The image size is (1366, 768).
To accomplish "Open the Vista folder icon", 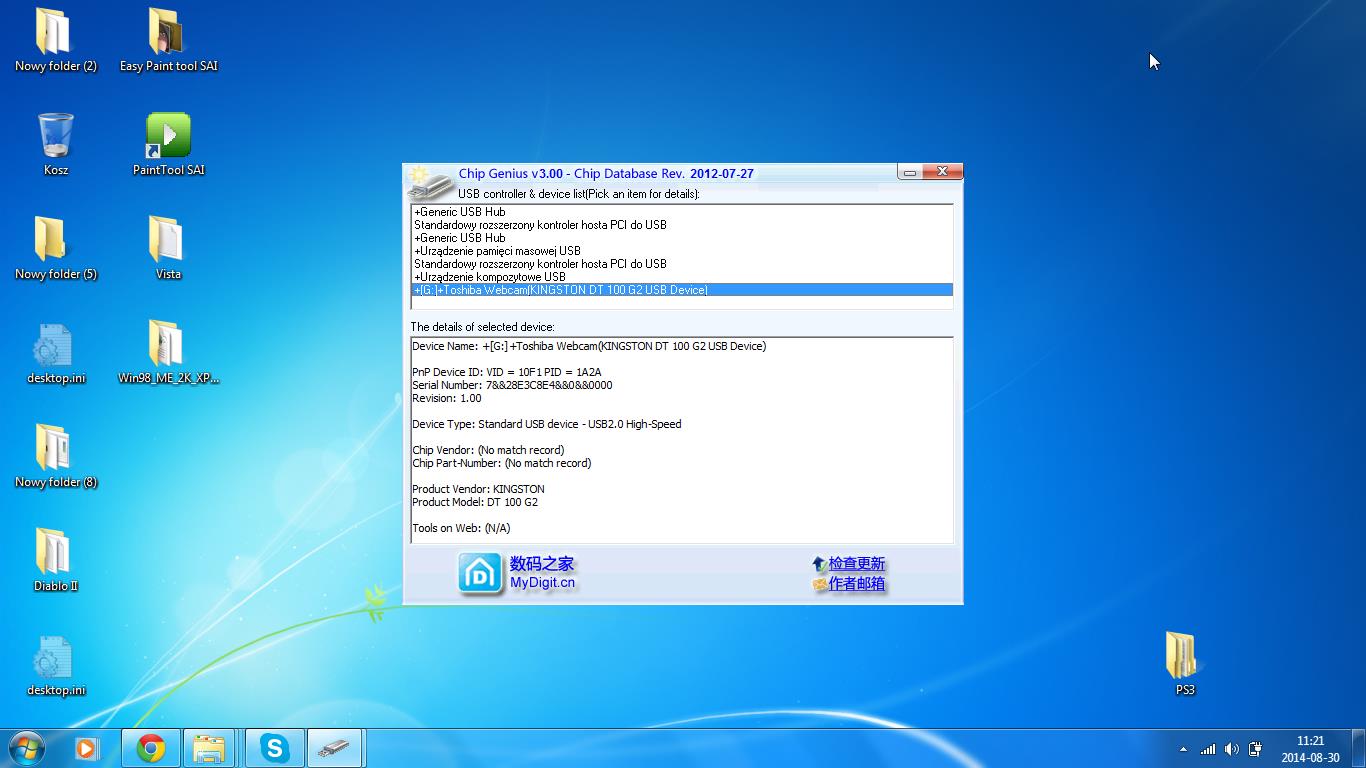I will (168, 249).
